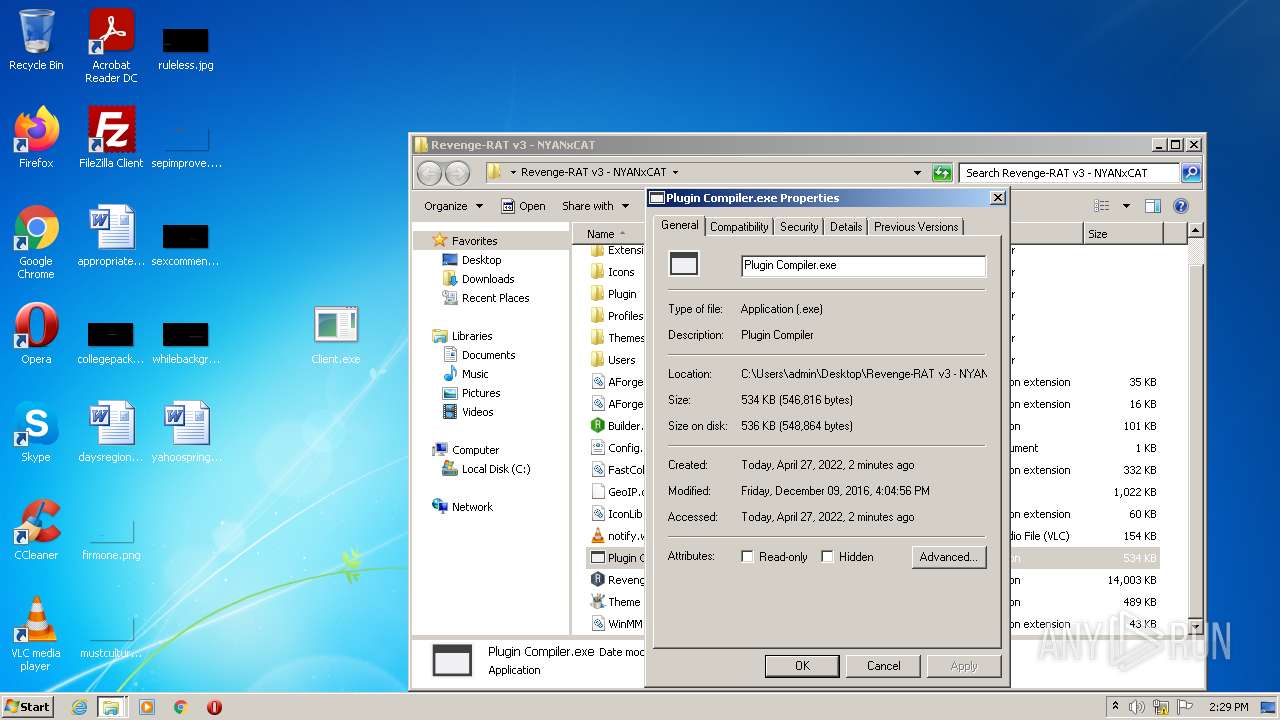The height and width of the screenshot is (720, 1280).
Task: Tick the Hidden attribute checkbox
Action: pyautogui.click(x=827, y=557)
